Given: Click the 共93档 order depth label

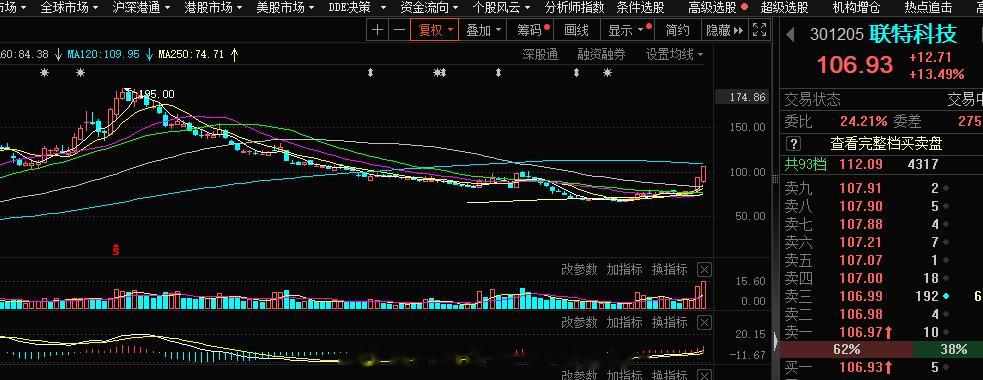Looking at the screenshot, I should pyautogui.click(x=806, y=164).
